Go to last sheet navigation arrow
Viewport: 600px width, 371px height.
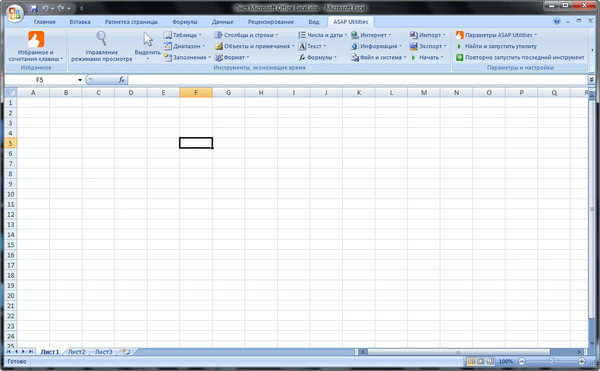coord(31,351)
